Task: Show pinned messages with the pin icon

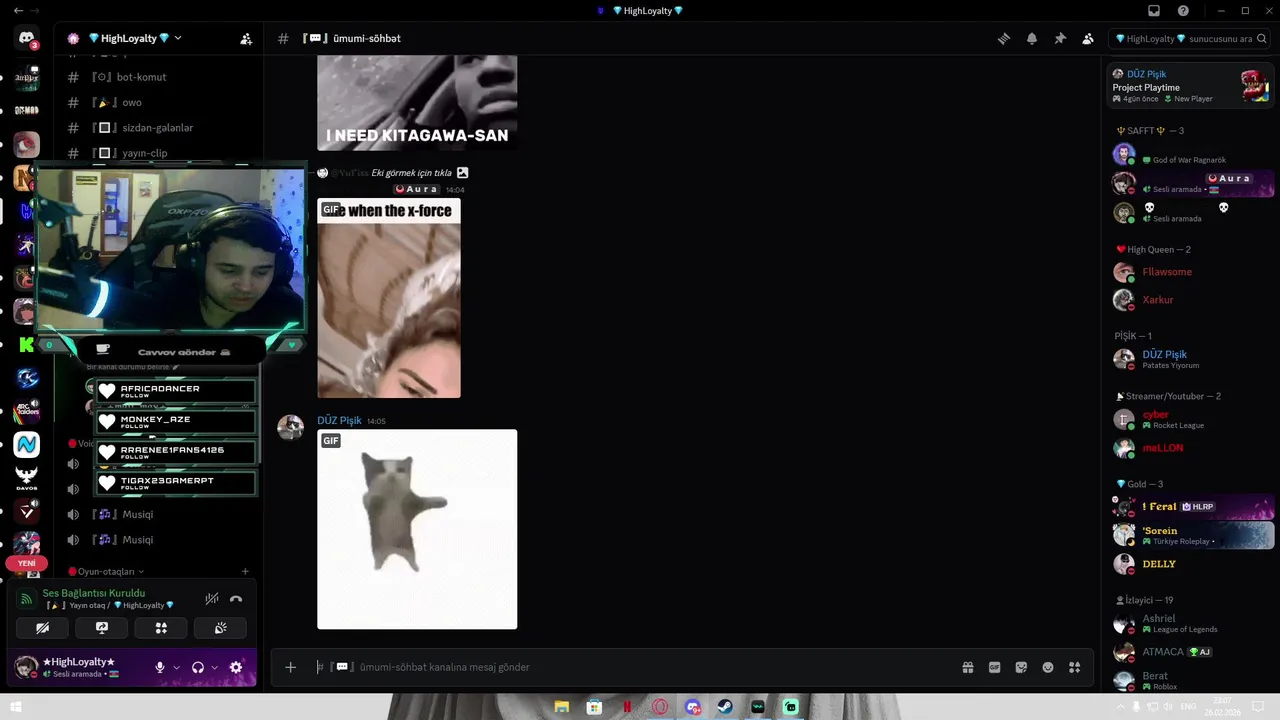Action: coord(1060,39)
